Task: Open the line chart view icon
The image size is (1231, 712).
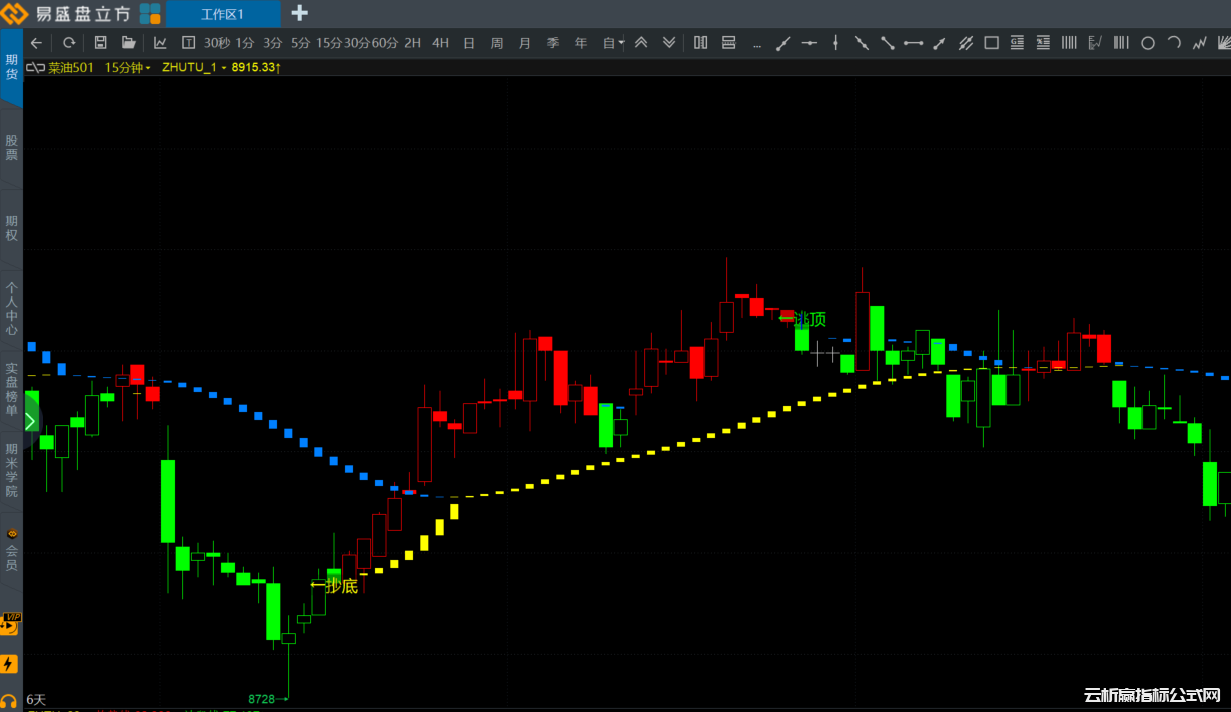Action: tap(160, 43)
